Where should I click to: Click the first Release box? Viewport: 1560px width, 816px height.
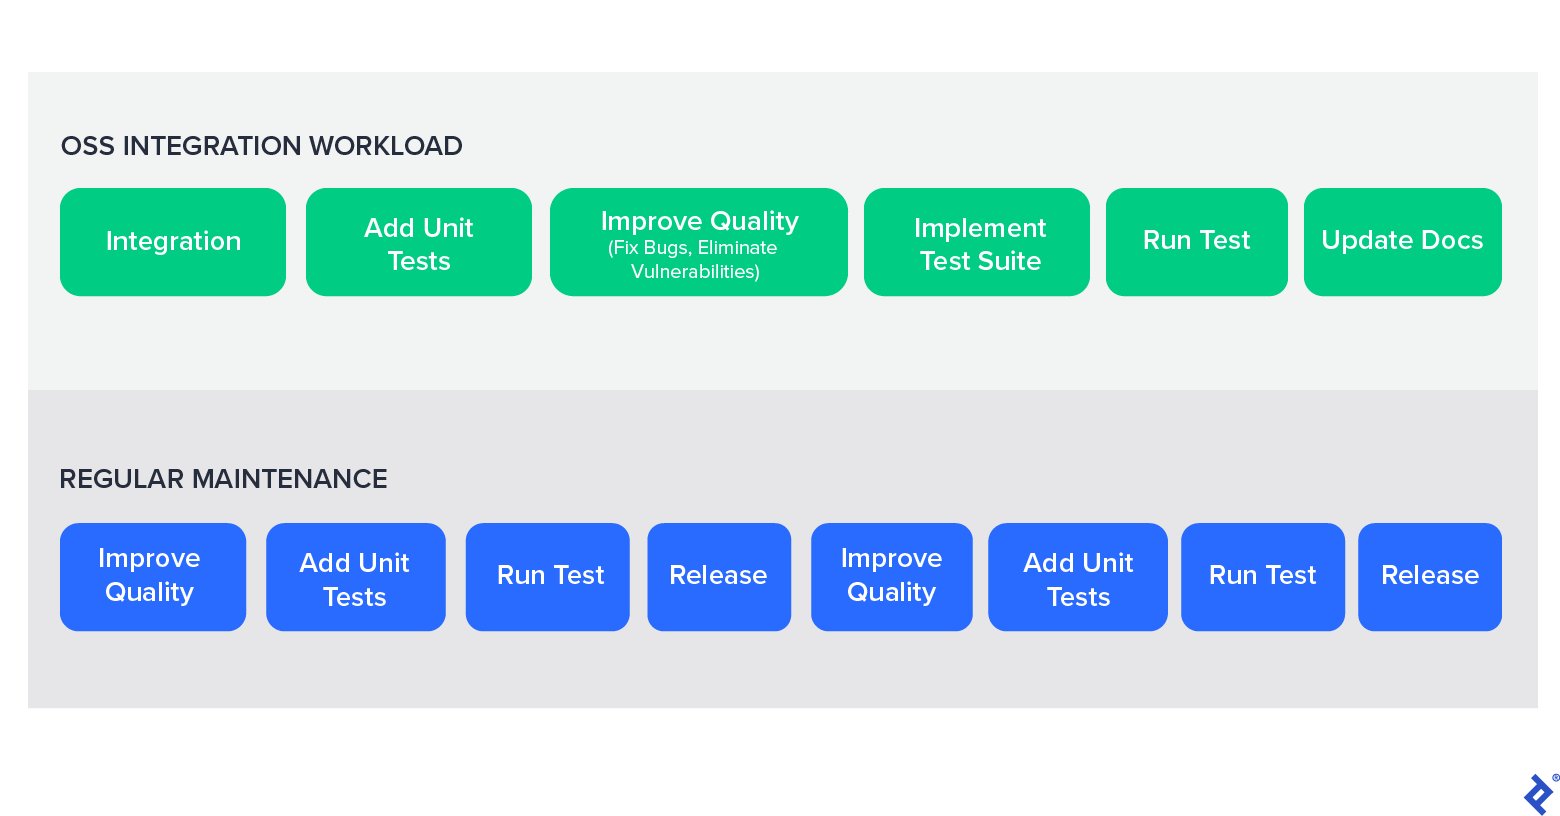click(x=719, y=576)
